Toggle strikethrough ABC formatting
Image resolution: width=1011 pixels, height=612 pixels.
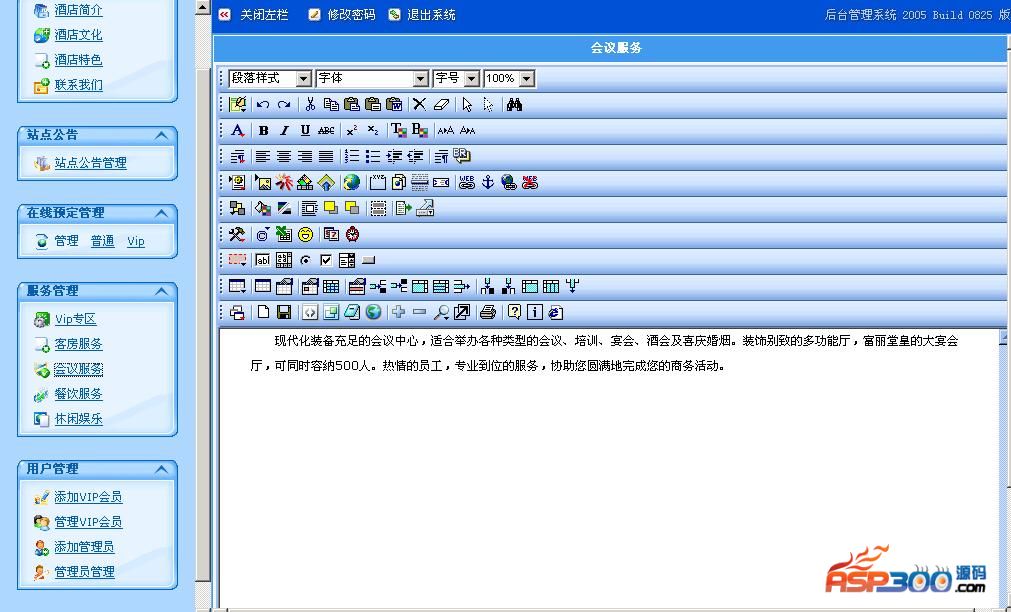(326, 131)
